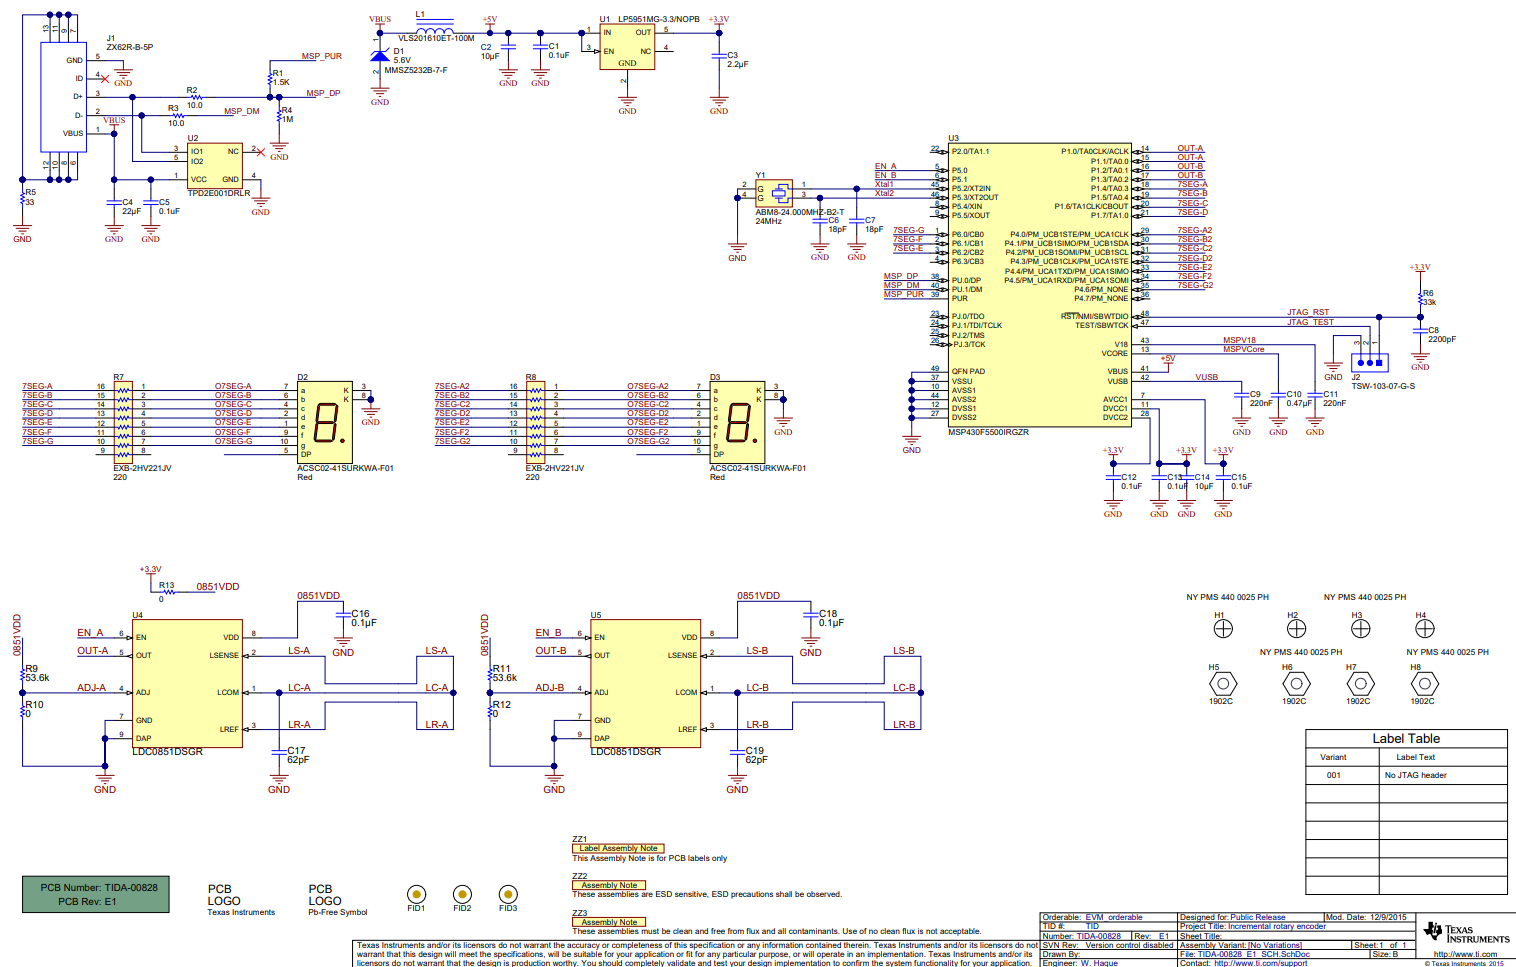Image resolution: width=1516 pixels, height=967 pixels.
Task: Select the U1 LP5951MG regulator block
Action: (x=627, y=47)
